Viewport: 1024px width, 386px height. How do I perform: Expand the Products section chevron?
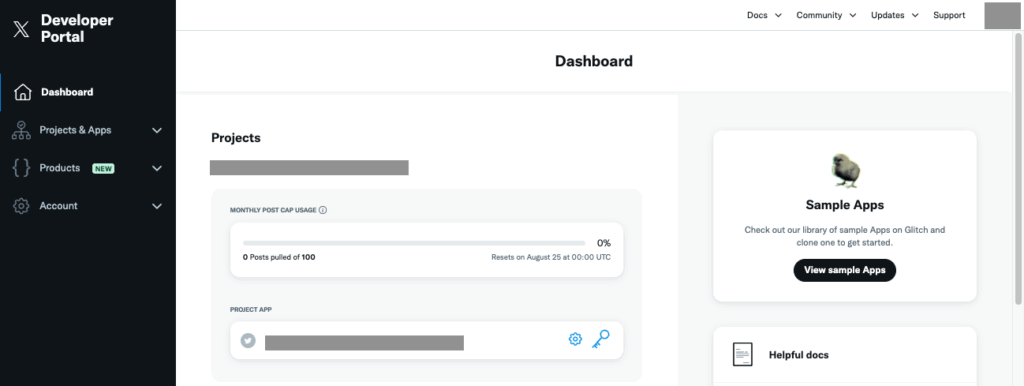click(x=157, y=169)
